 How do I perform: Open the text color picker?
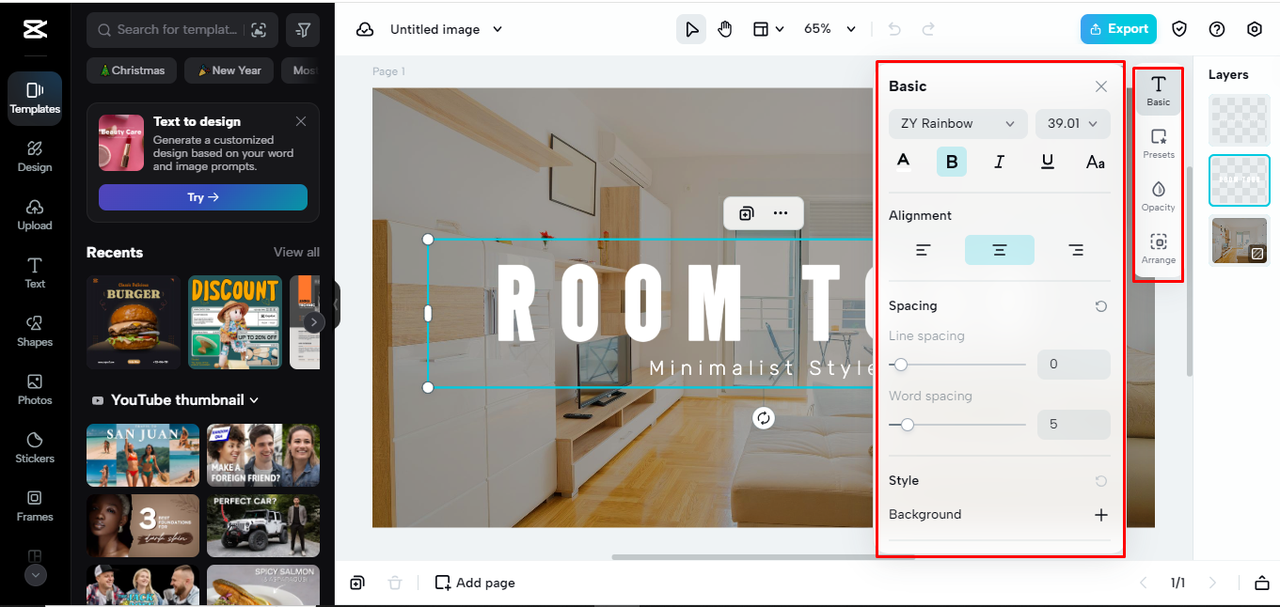point(903,162)
